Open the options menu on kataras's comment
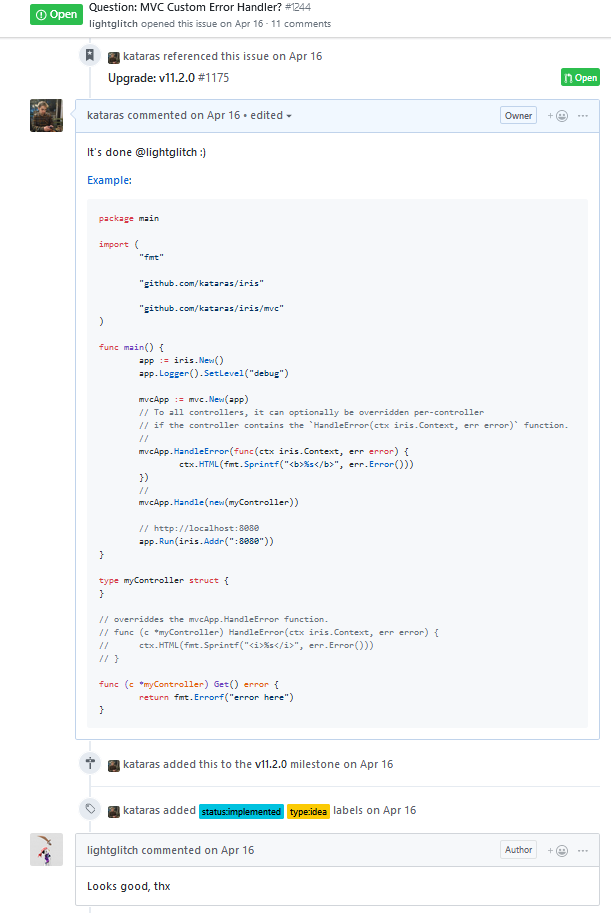The height and width of the screenshot is (913, 611). click(x=584, y=116)
